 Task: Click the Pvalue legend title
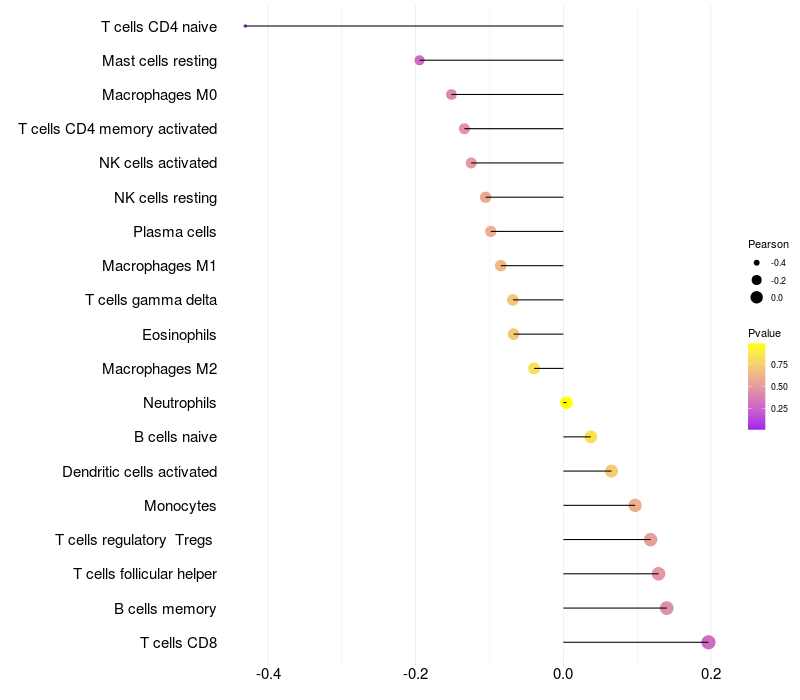764,332
